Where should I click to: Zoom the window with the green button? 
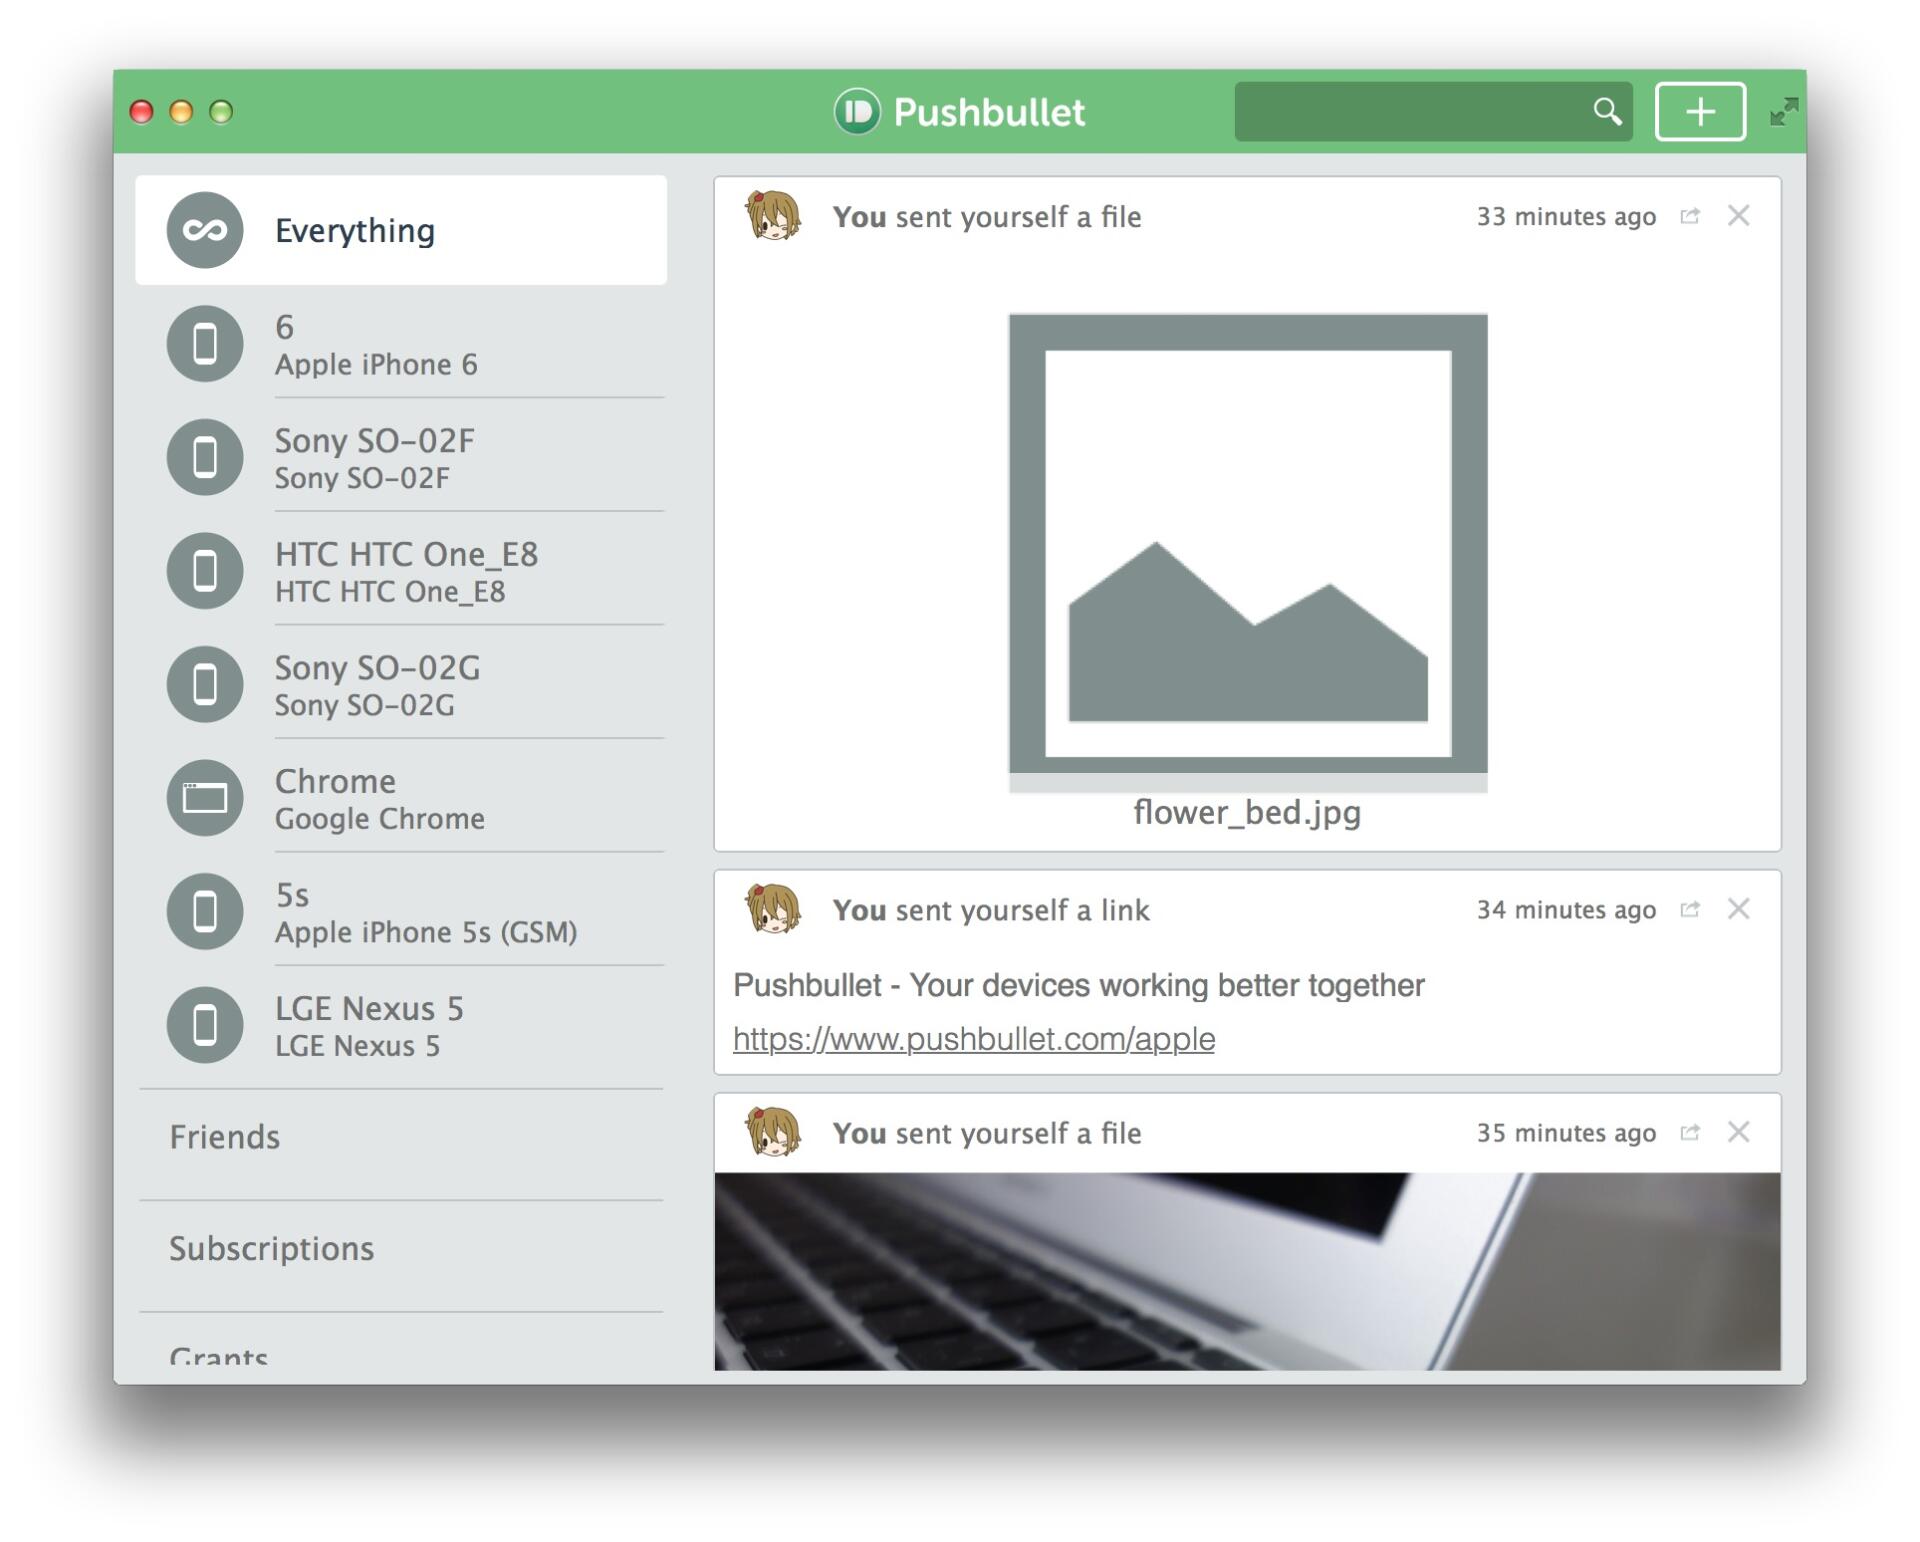pyautogui.click(x=221, y=111)
